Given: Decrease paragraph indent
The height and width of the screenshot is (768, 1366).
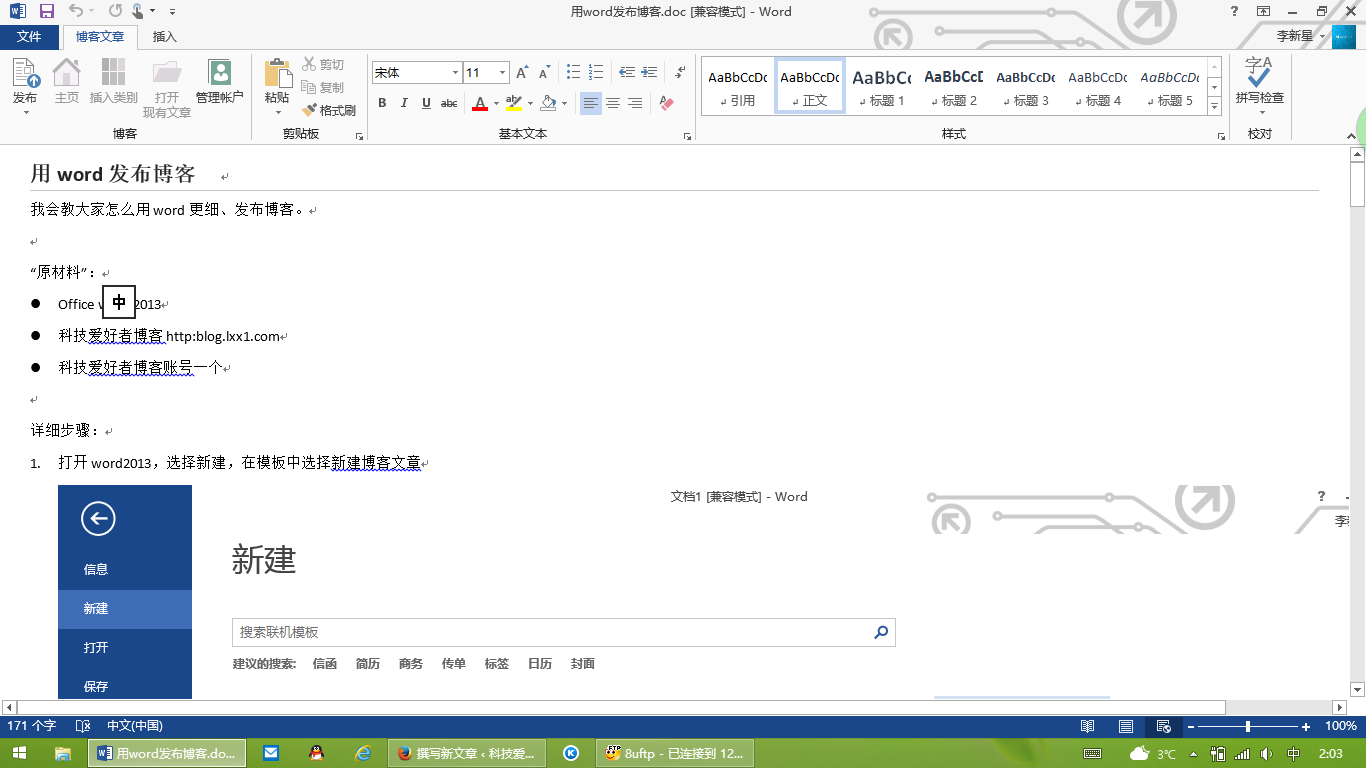Looking at the screenshot, I should tap(627, 72).
